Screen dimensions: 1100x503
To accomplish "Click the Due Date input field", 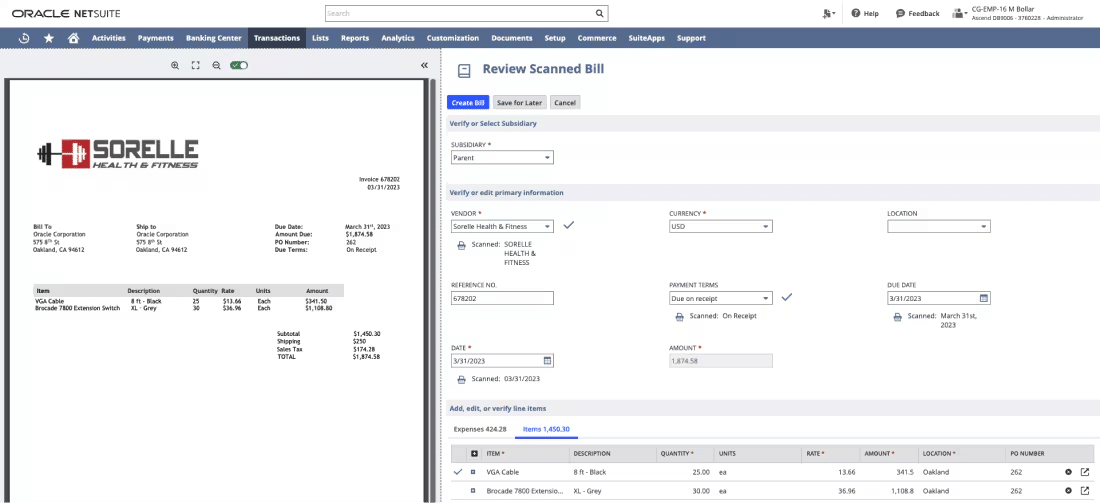I will click(932, 298).
